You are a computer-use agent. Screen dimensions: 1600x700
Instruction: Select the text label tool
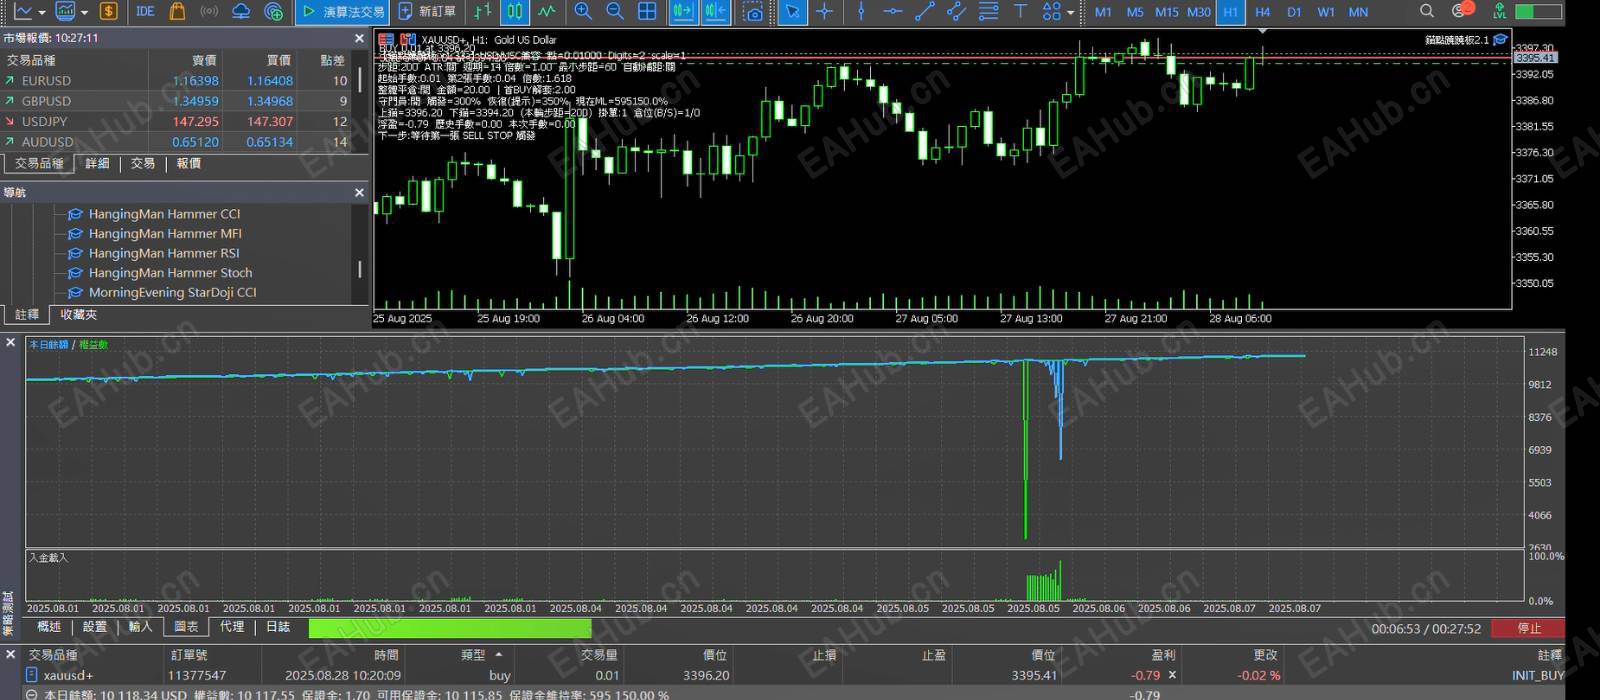pyautogui.click(x=1021, y=11)
